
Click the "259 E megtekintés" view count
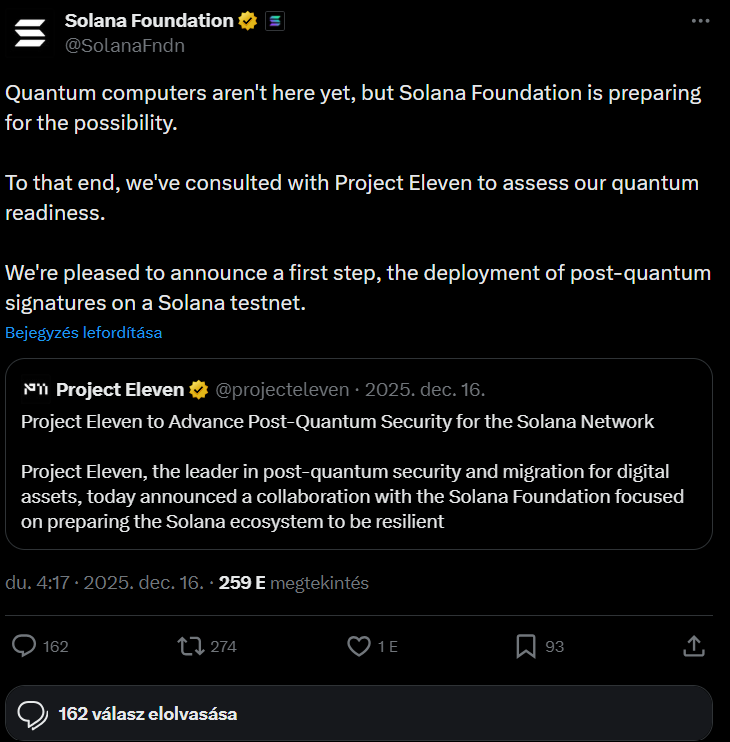pos(294,582)
